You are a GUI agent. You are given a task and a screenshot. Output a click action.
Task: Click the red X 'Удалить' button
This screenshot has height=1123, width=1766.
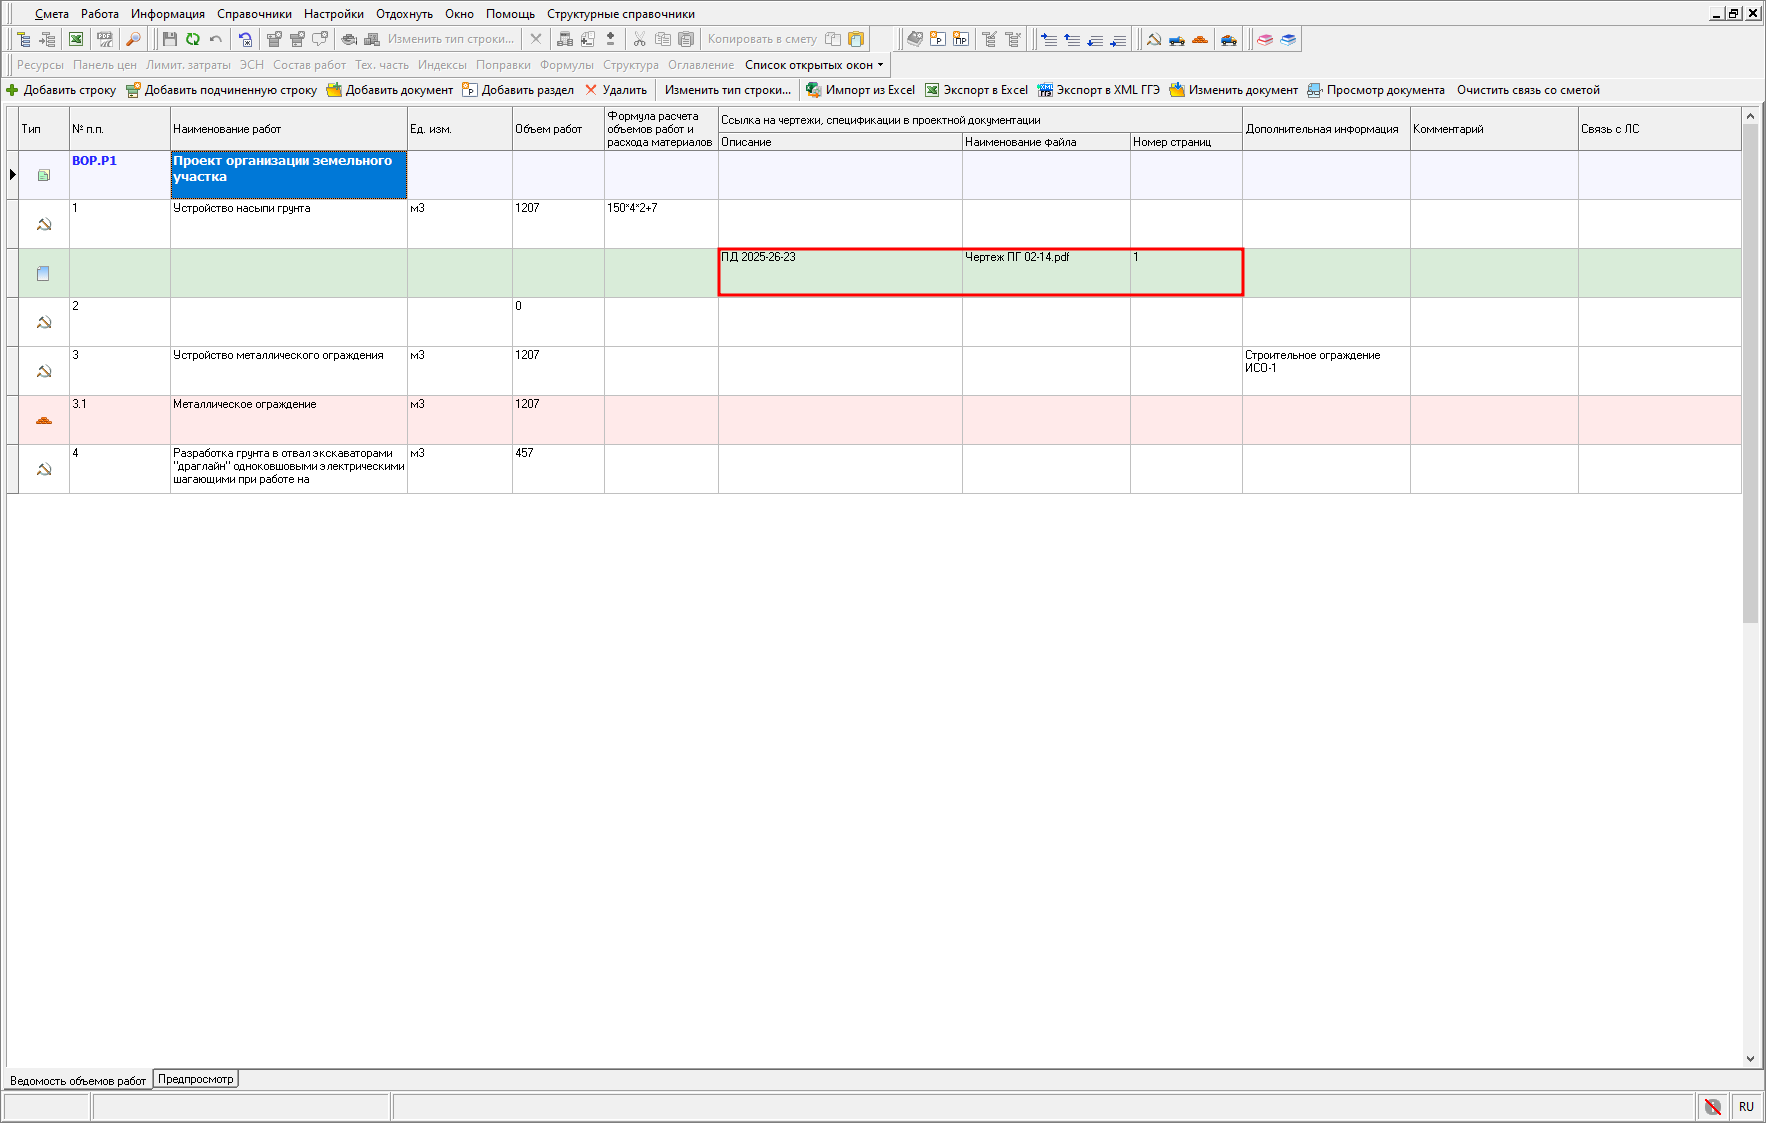point(615,90)
